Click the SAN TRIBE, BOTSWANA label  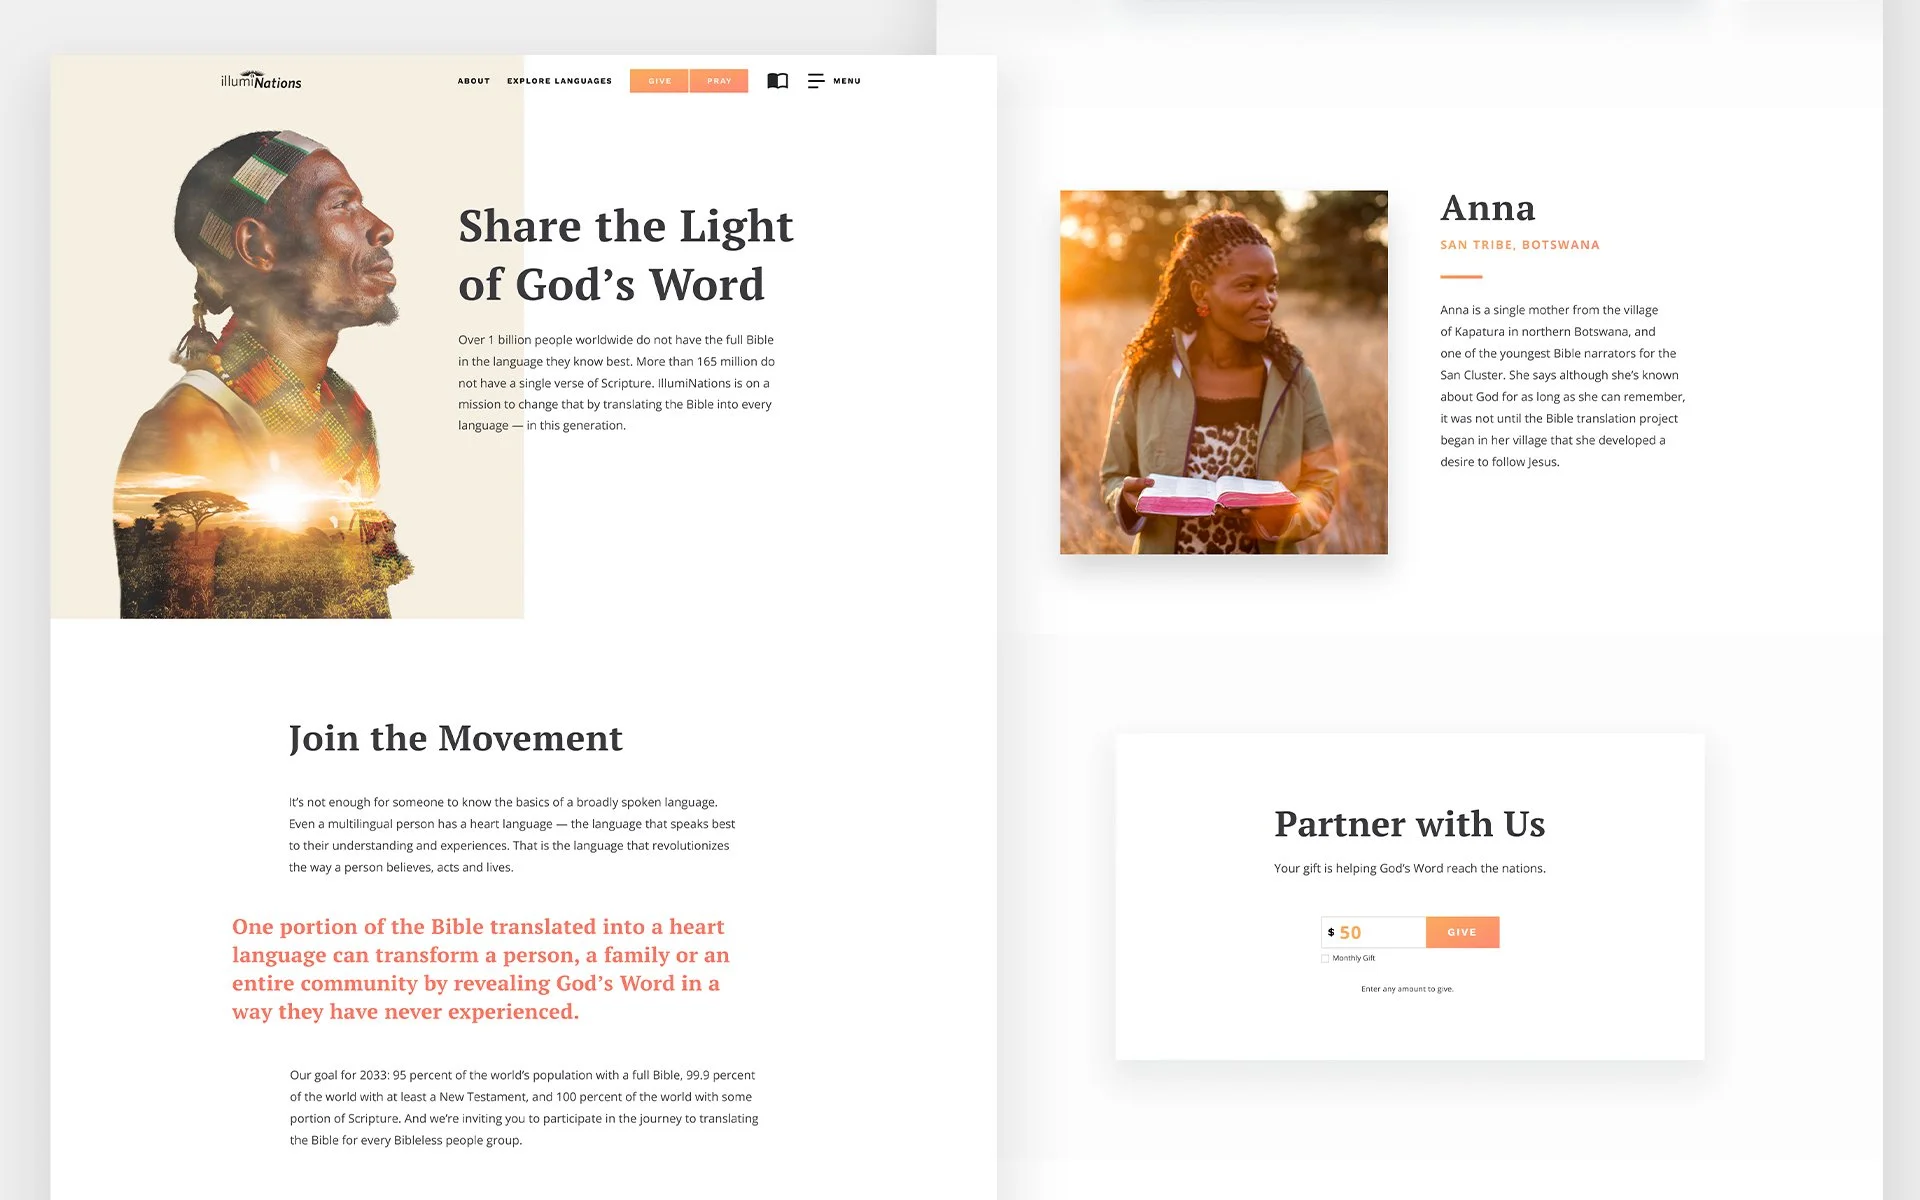click(1520, 245)
